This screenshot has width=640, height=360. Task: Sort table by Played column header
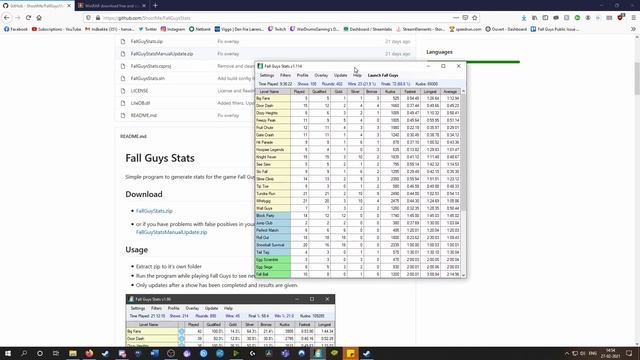pyautogui.click(x=299, y=92)
